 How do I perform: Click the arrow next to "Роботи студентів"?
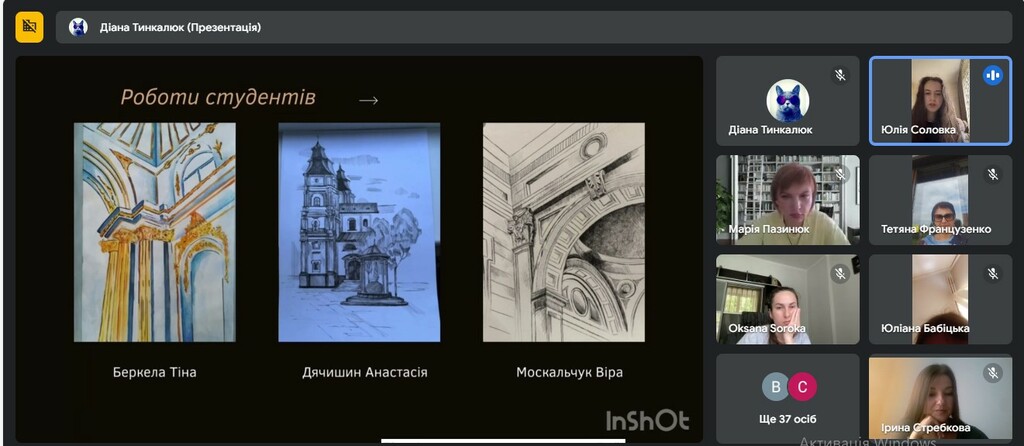point(368,100)
